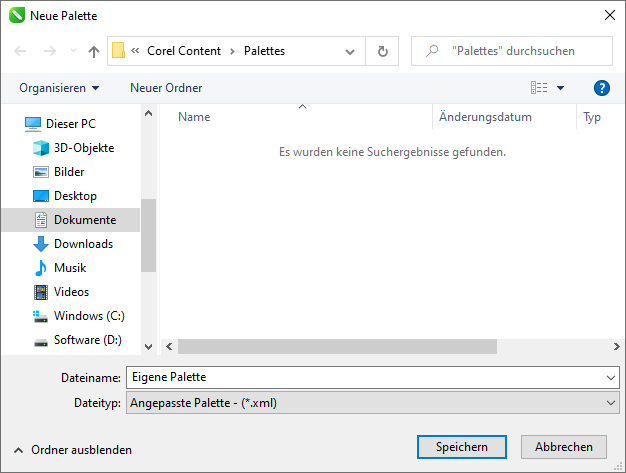The width and height of the screenshot is (626, 473).
Task: Open the Windows (C:) drive
Action: [88, 316]
